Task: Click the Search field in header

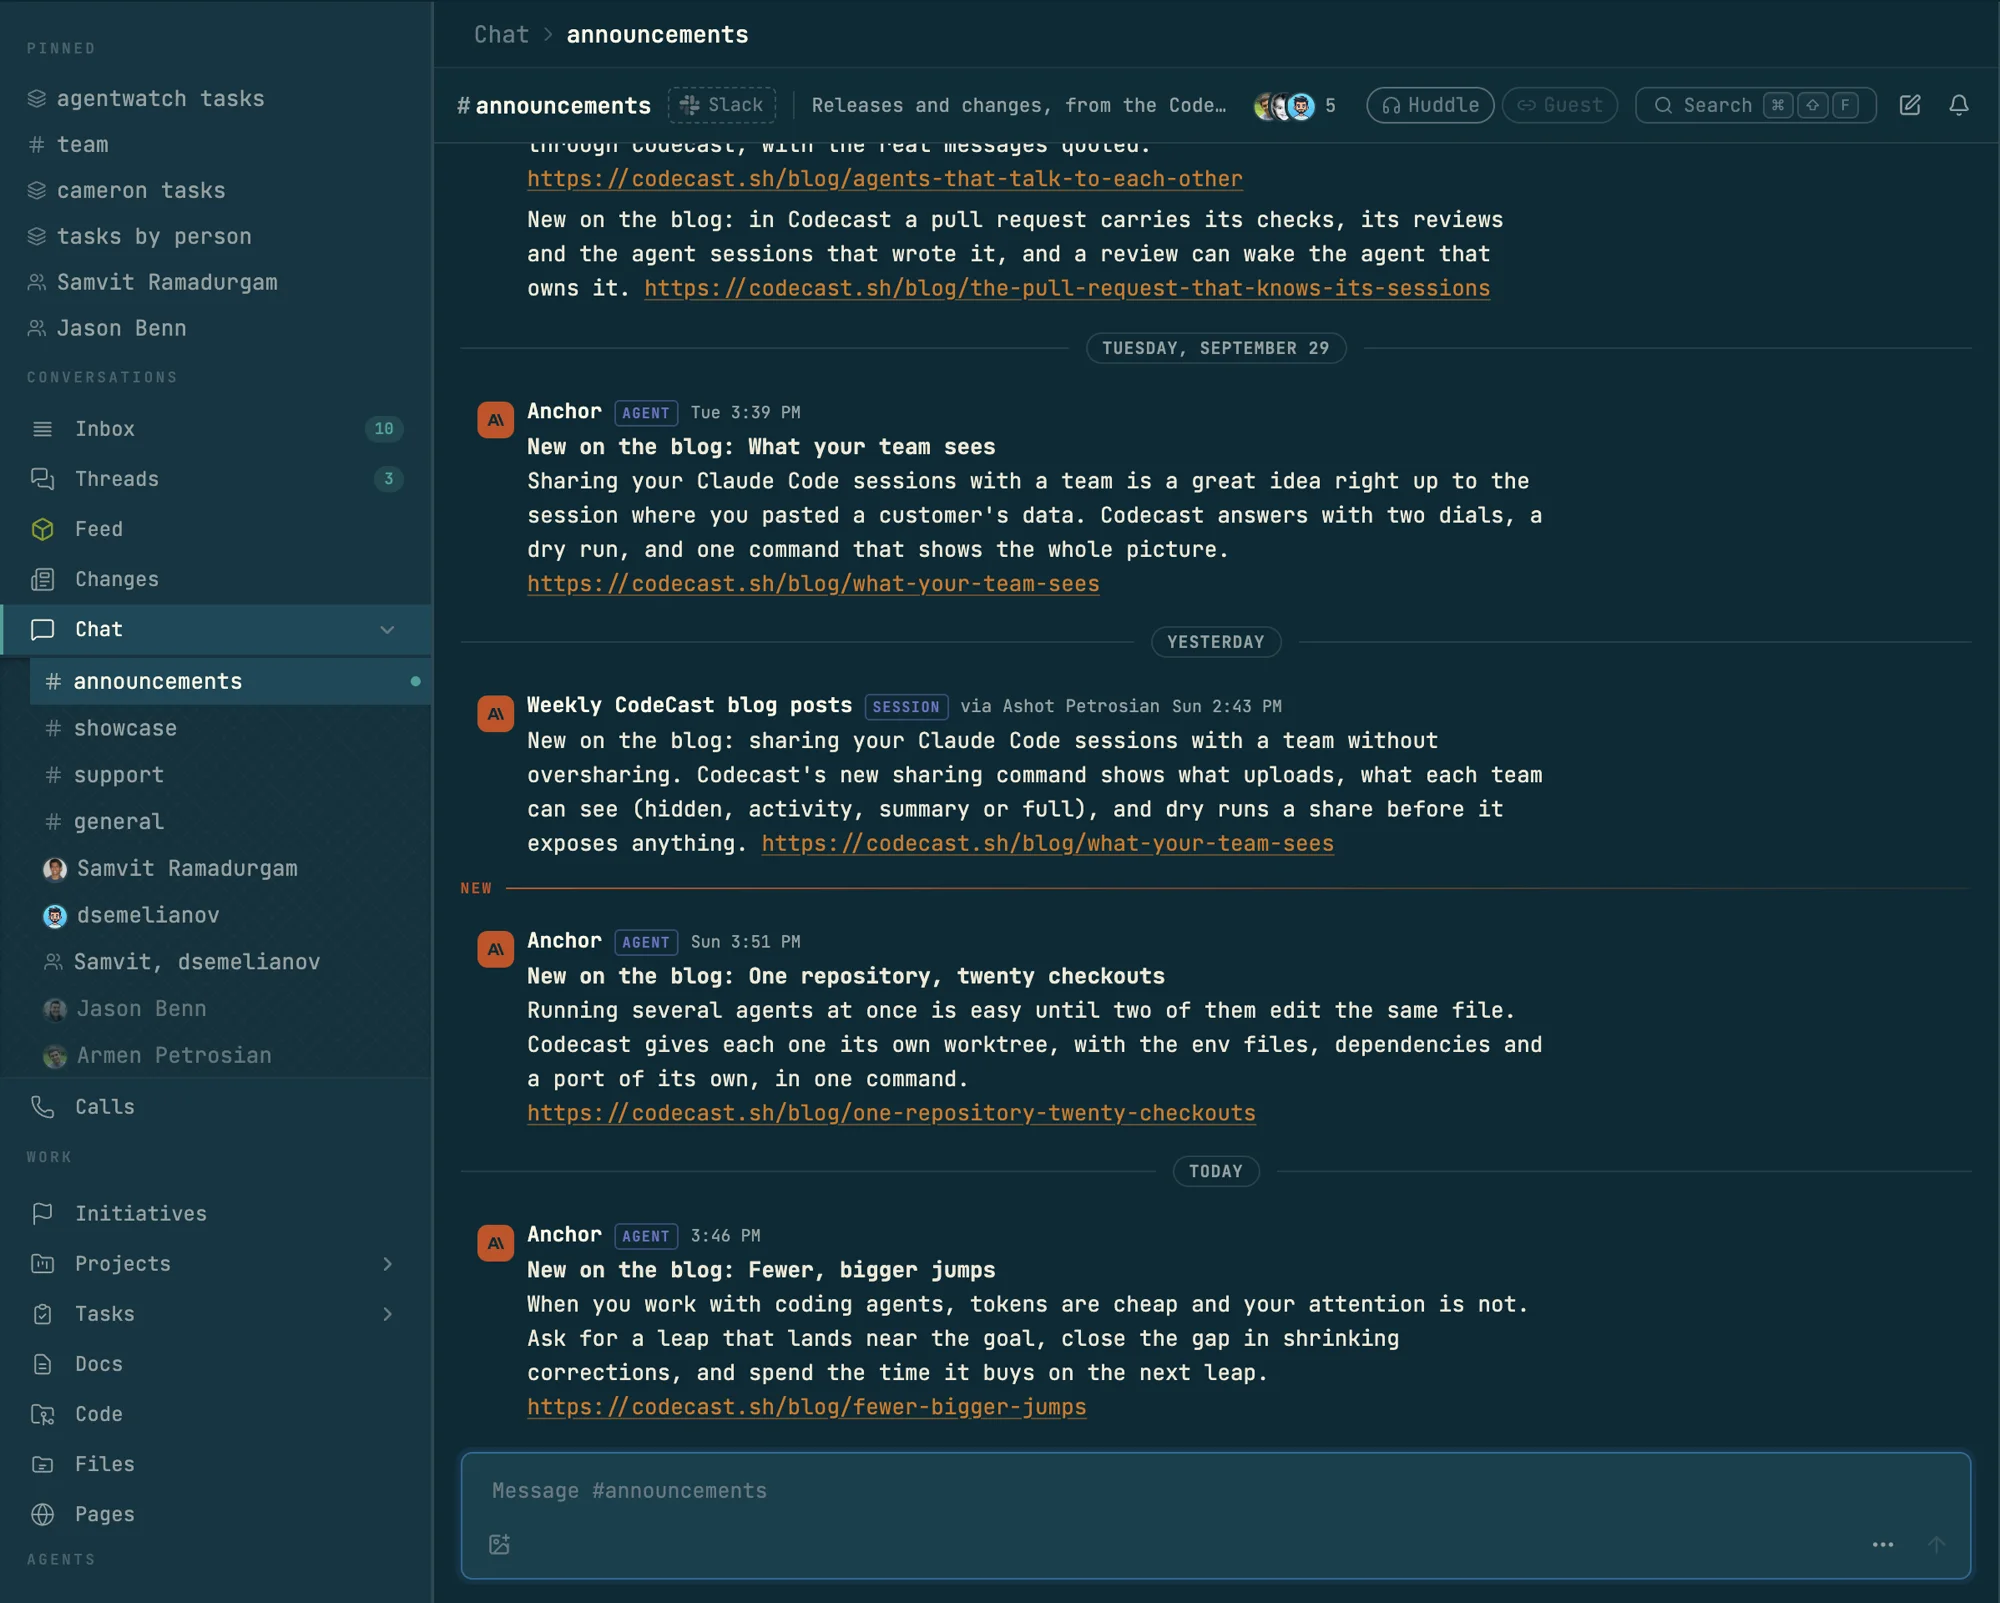Action: [x=1755, y=105]
